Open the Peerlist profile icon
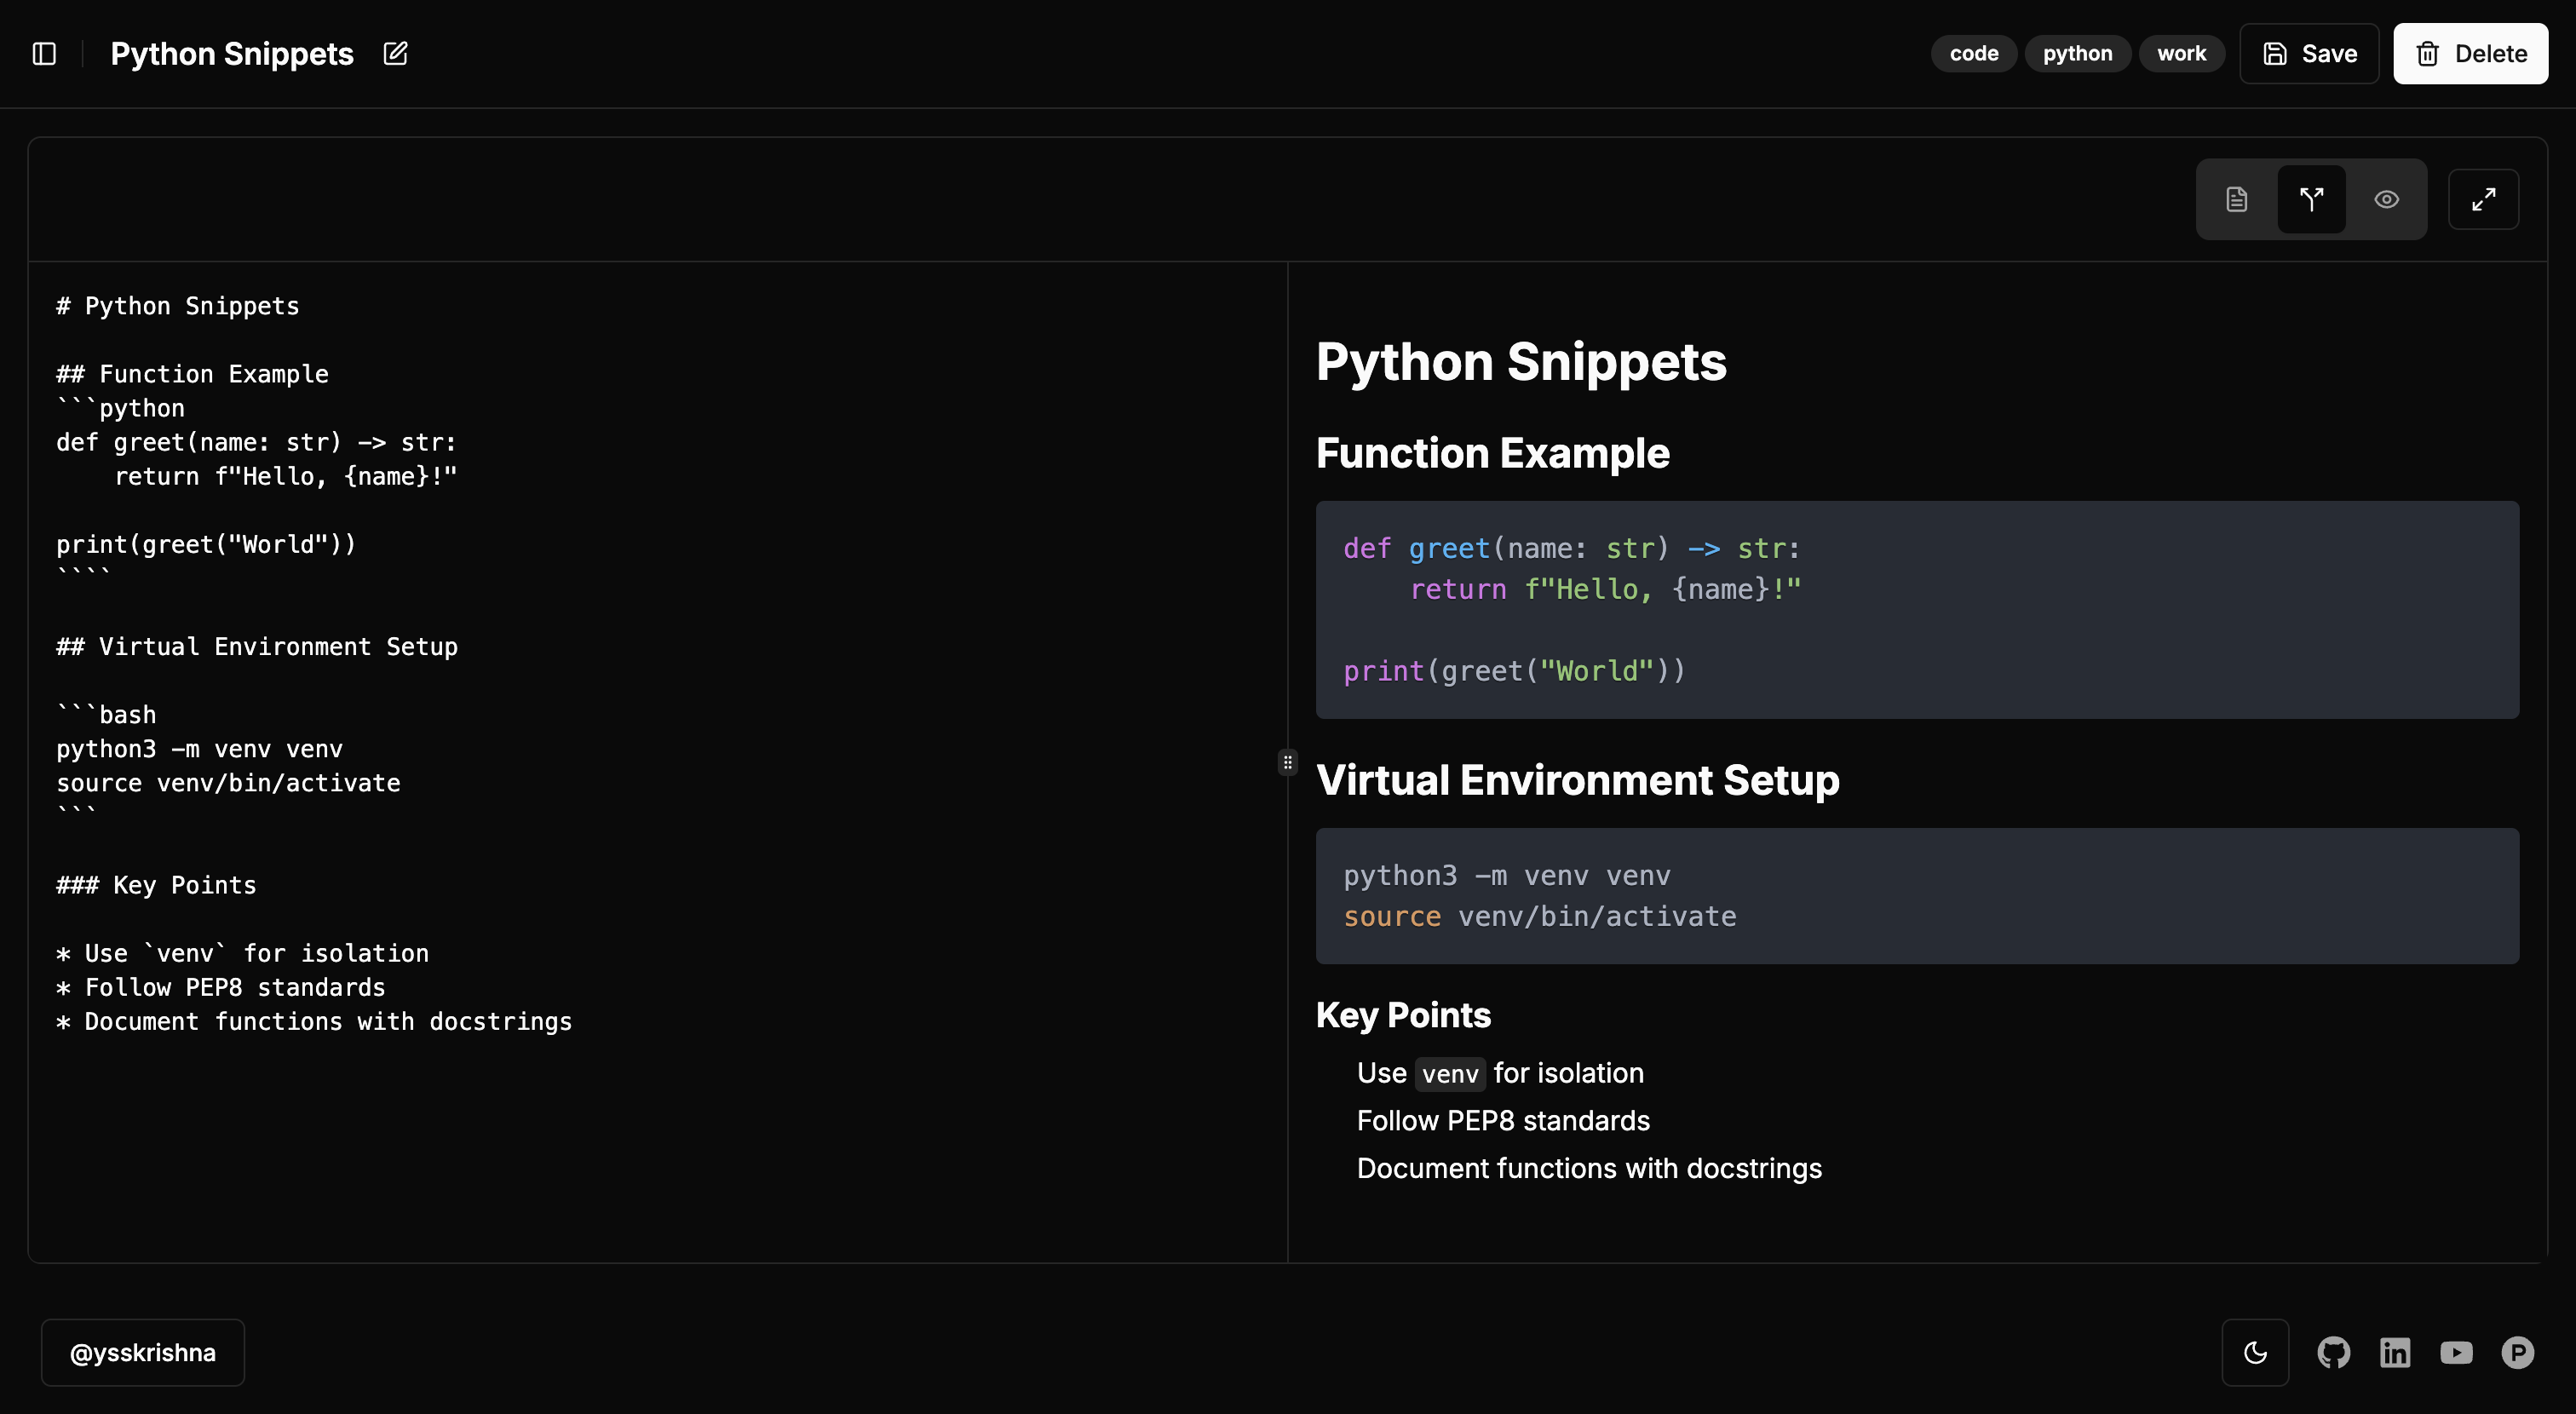This screenshot has width=2576, height=1414. point(2517,1352)
